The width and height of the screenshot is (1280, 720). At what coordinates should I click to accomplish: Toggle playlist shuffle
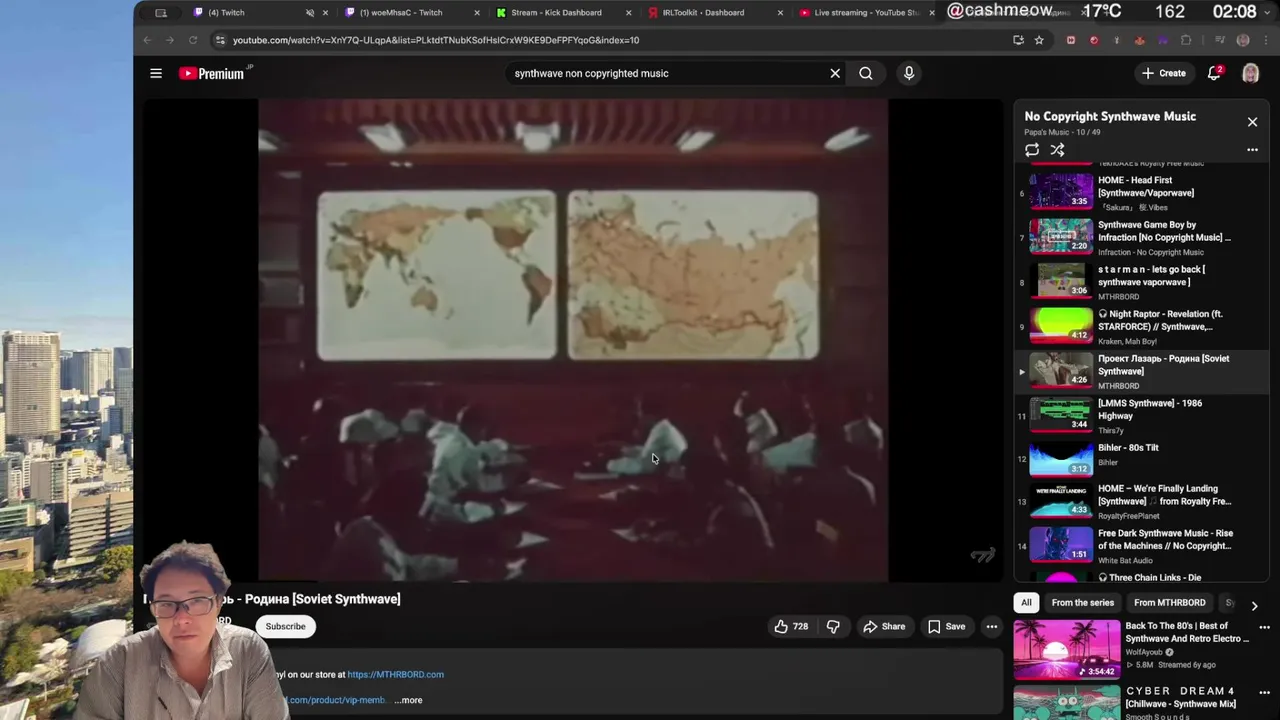tap(1057, 150)
